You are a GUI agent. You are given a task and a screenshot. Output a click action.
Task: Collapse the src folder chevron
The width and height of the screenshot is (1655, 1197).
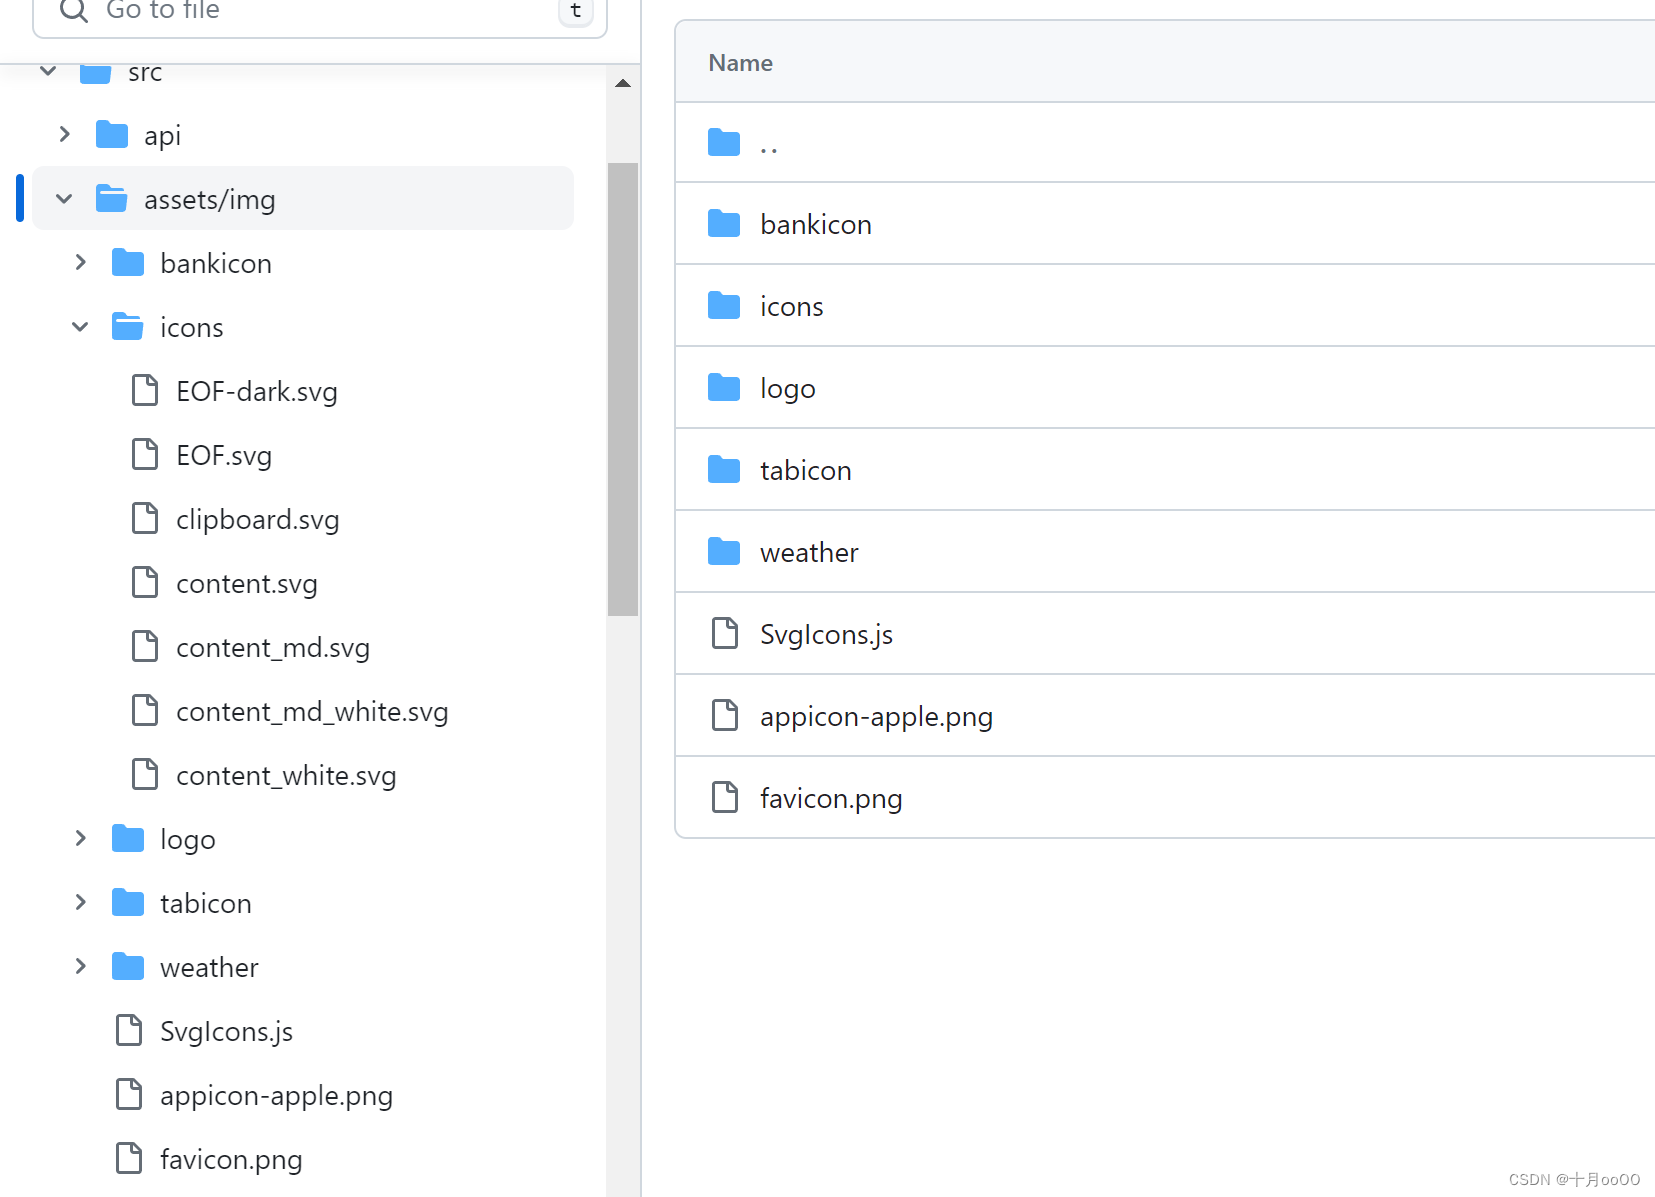point(48,71)
